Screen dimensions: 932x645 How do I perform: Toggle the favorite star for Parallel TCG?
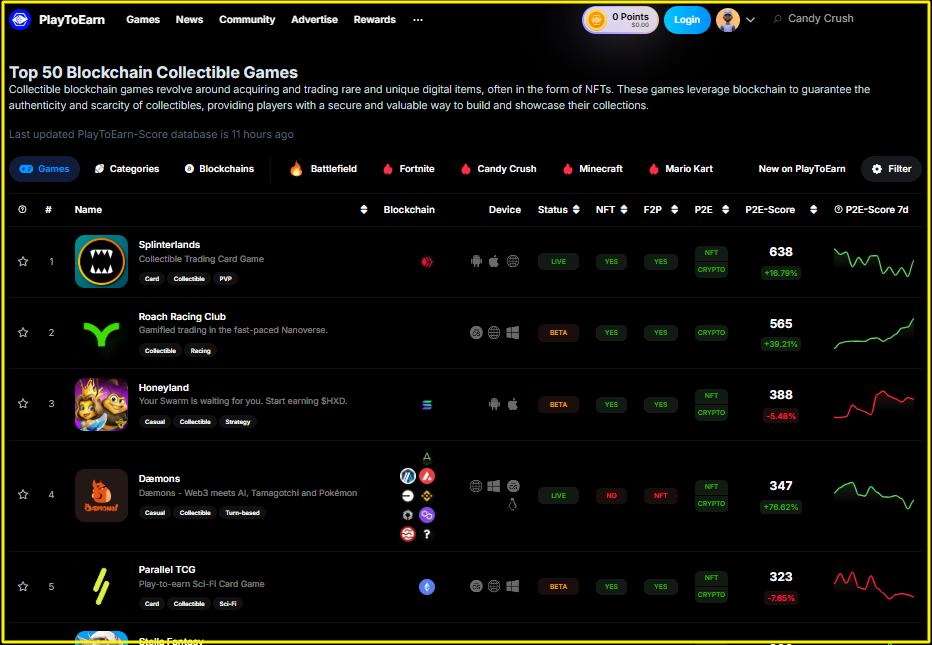pyautogui.click(x=23, y=587)
